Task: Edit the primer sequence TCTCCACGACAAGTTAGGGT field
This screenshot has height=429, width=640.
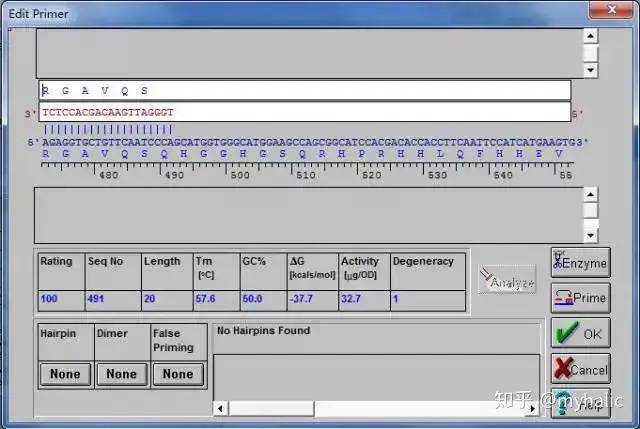Action: coord(304,112)
